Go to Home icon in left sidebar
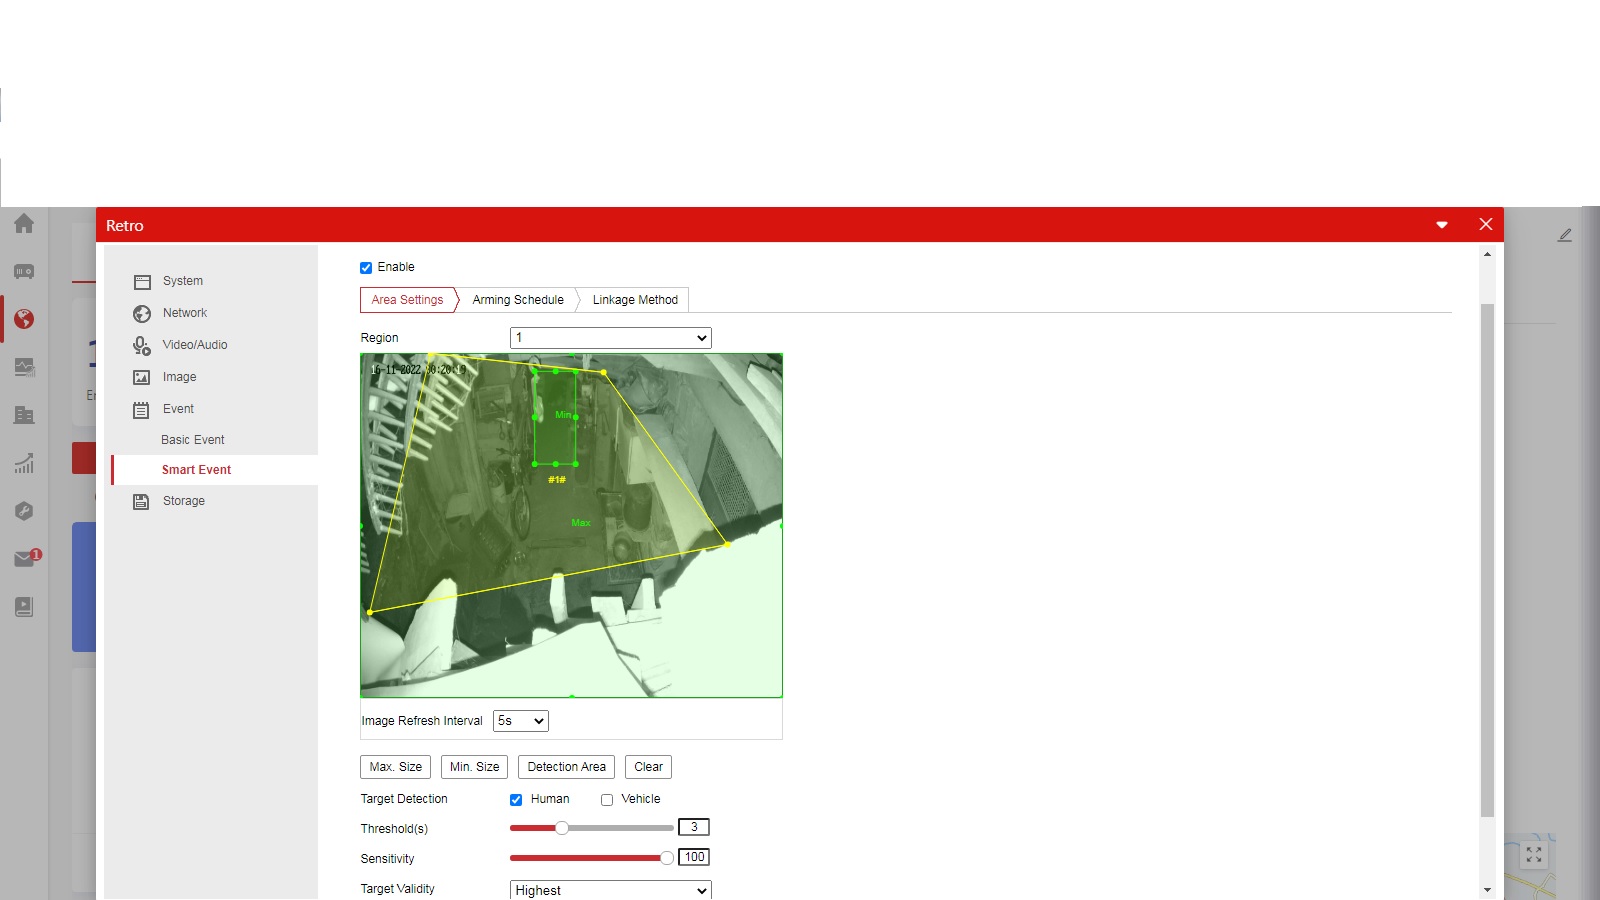The image size is (1600, 900). pos(24,224)
